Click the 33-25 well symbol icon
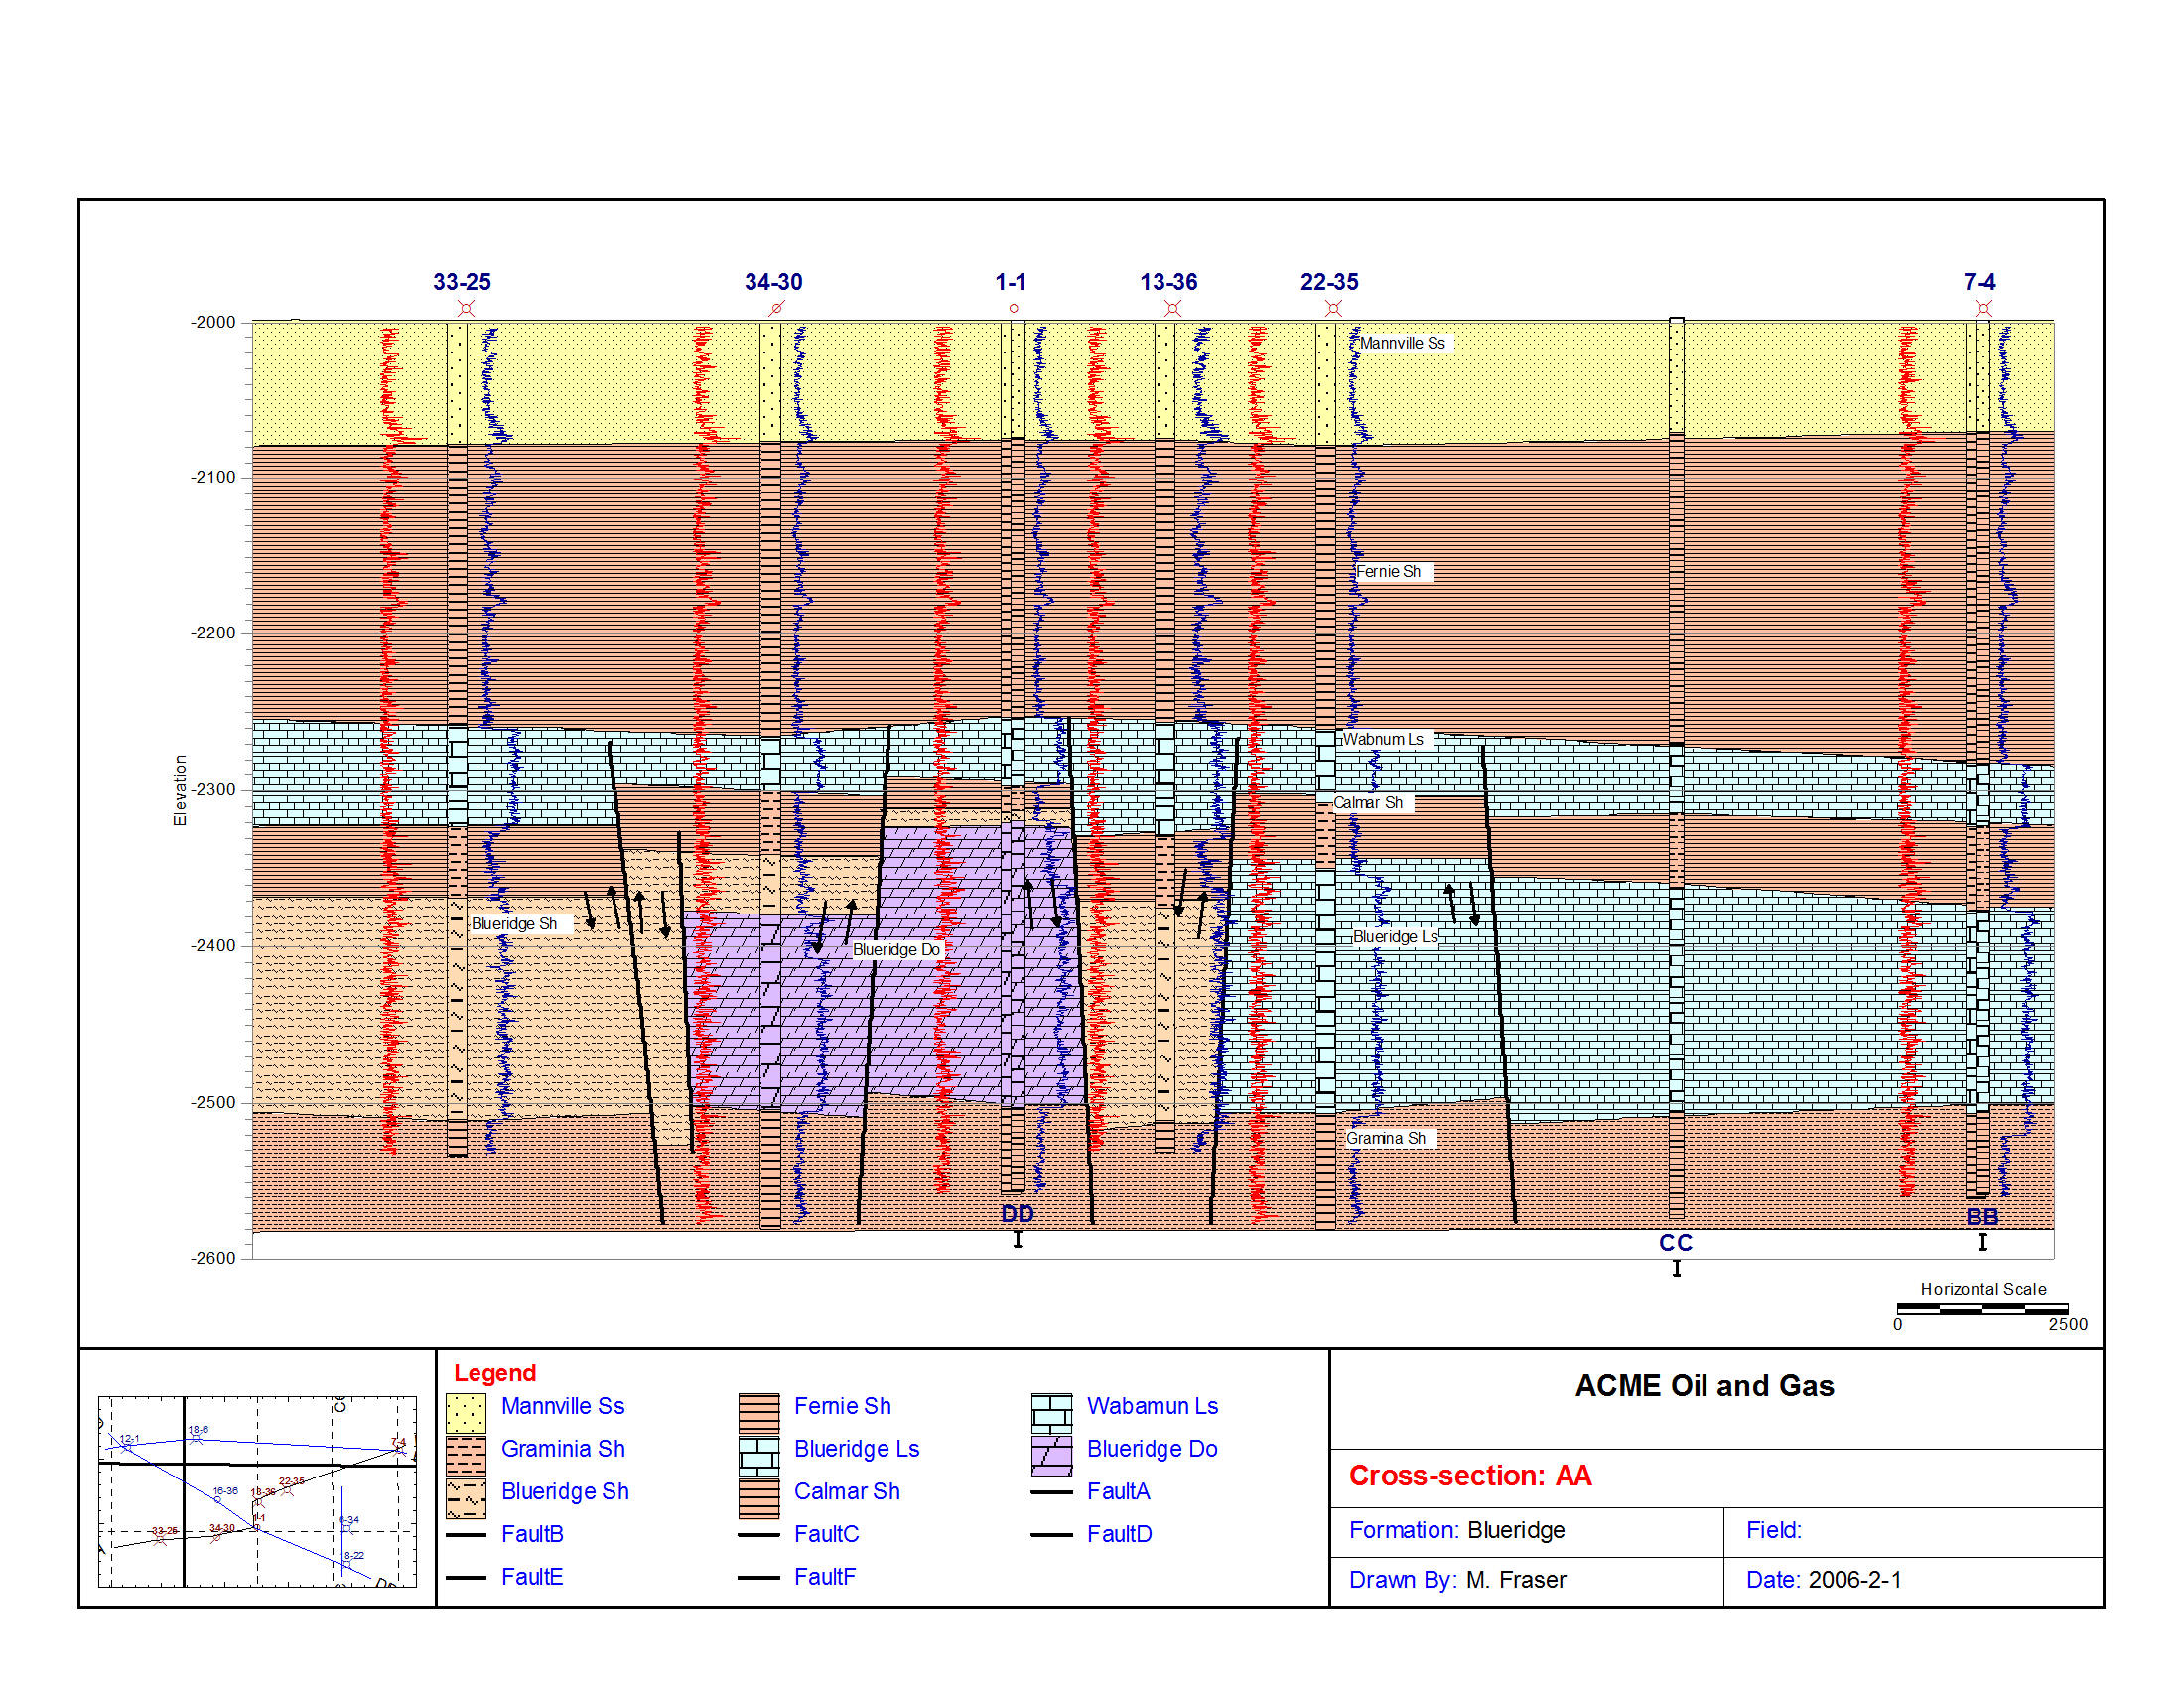 click(466, 308)
